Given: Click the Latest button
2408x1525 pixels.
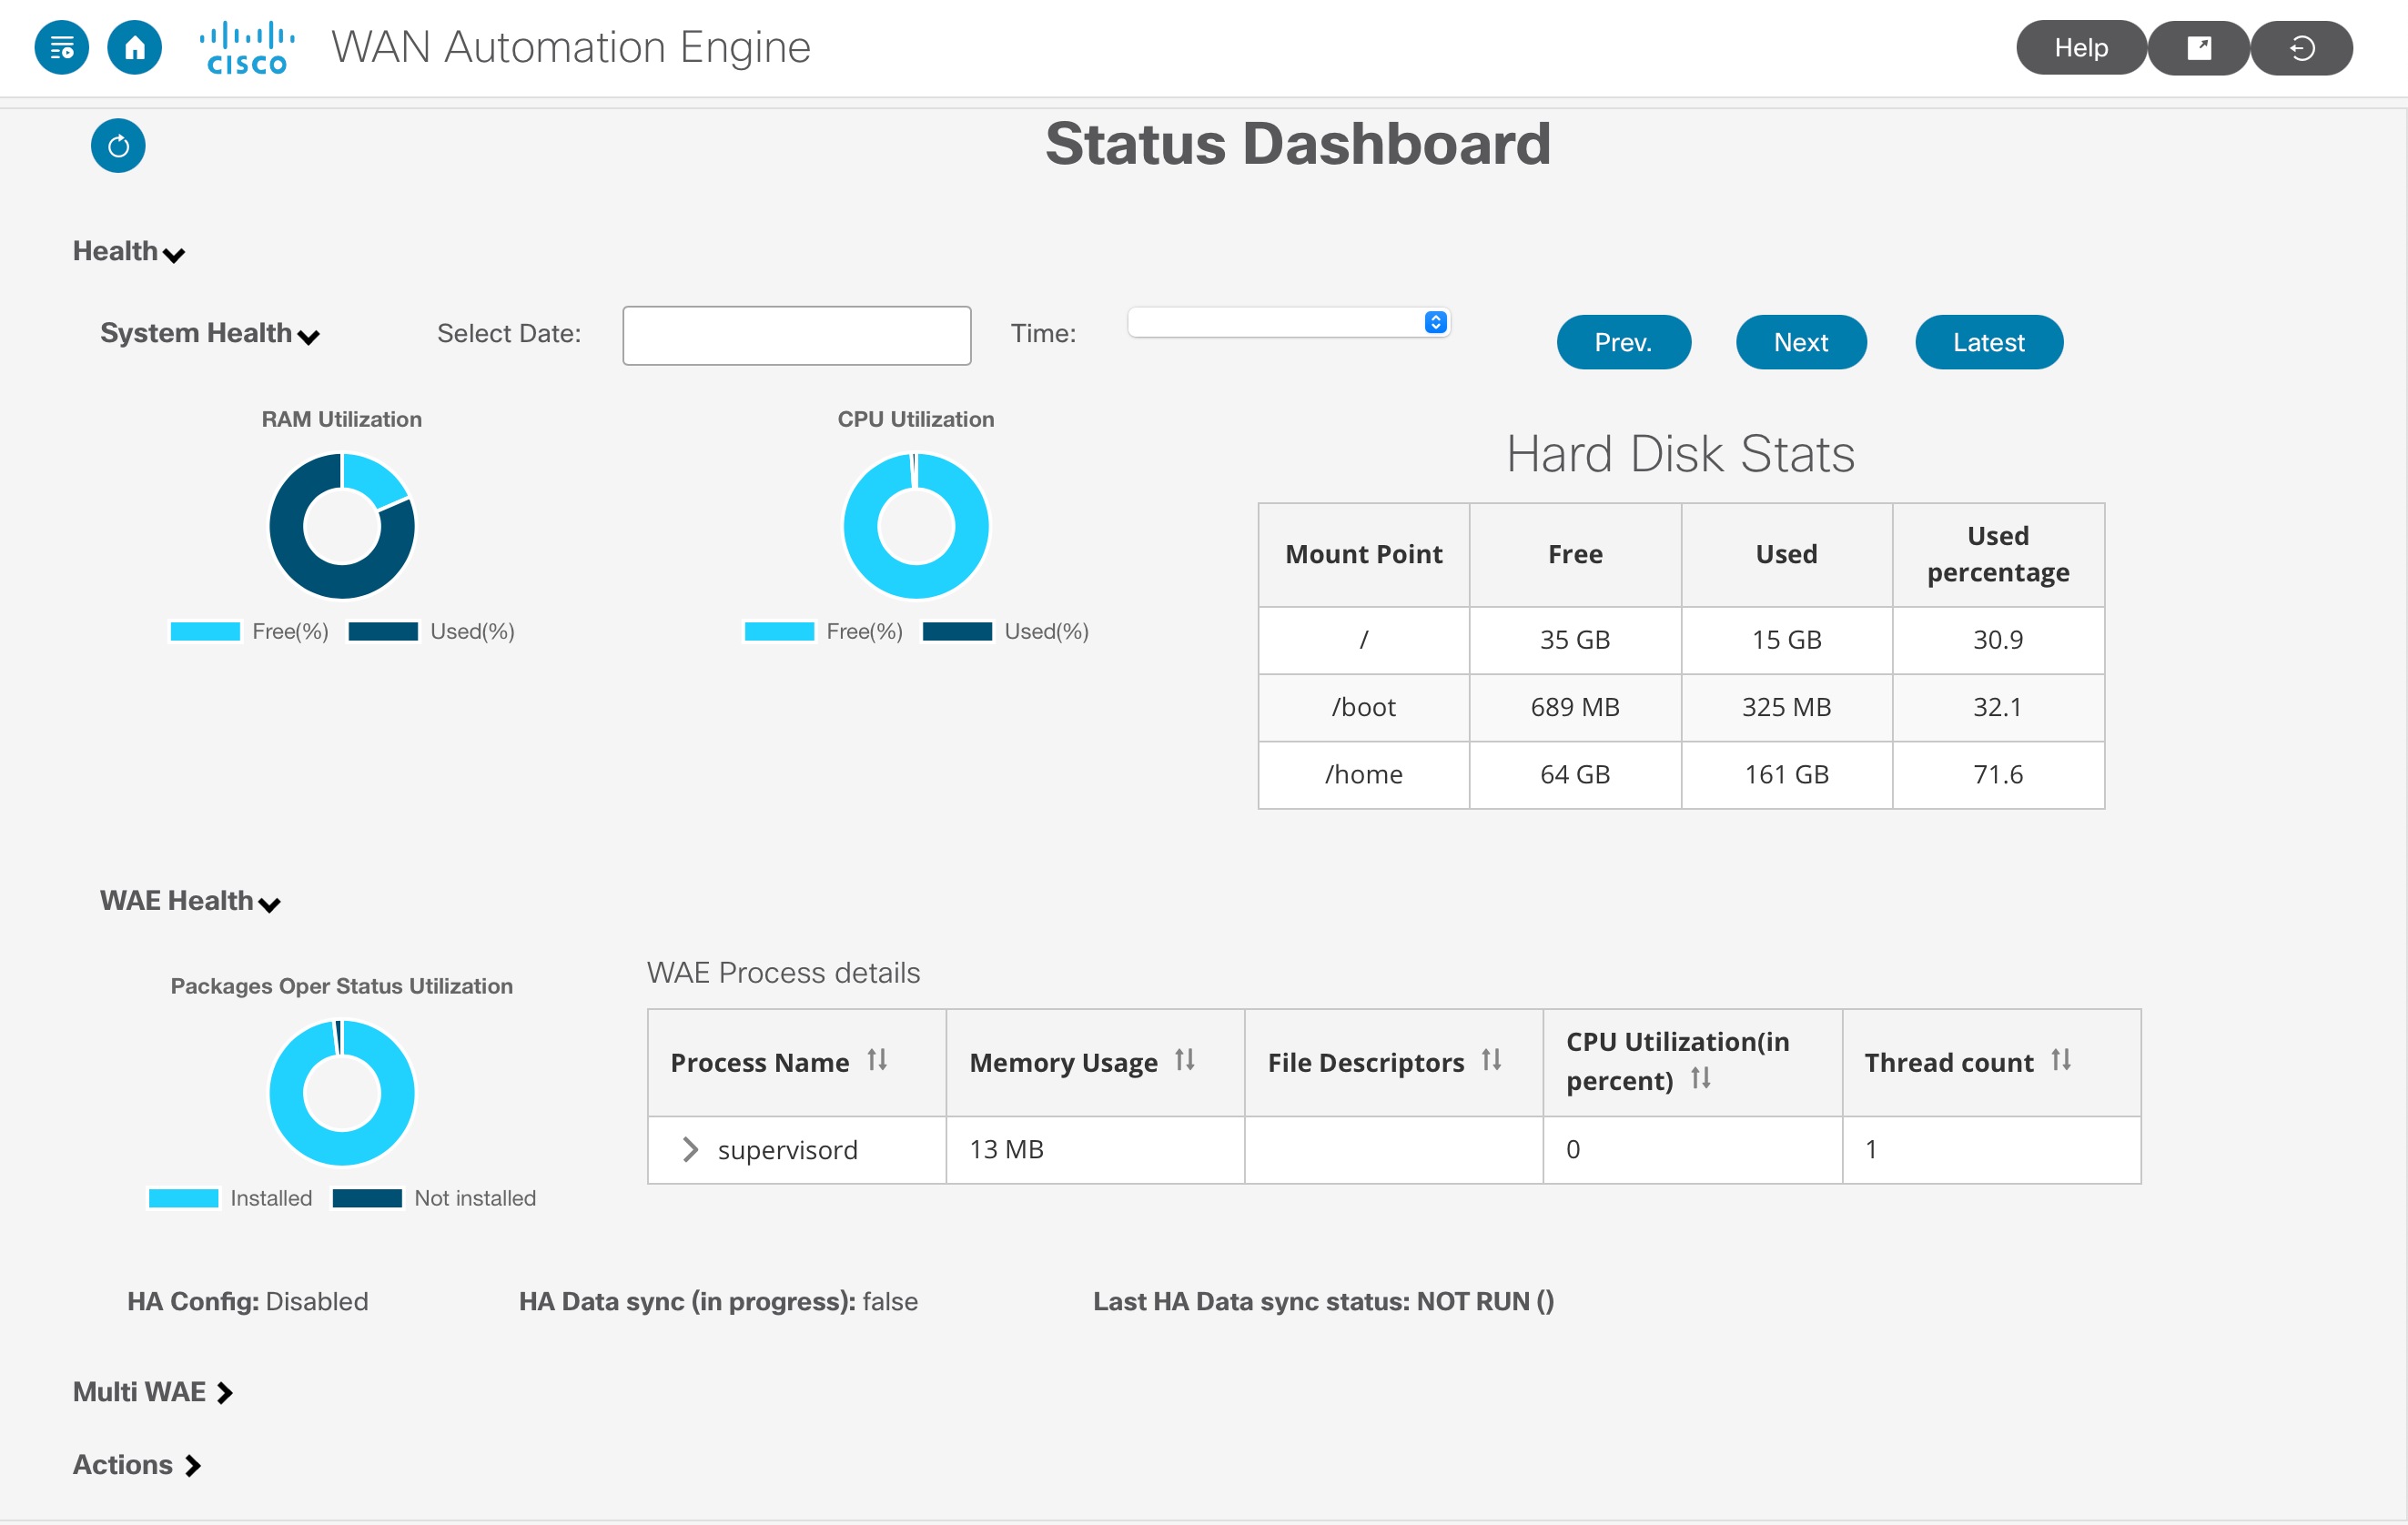Looking at the screenshot, I should 1987,341.
